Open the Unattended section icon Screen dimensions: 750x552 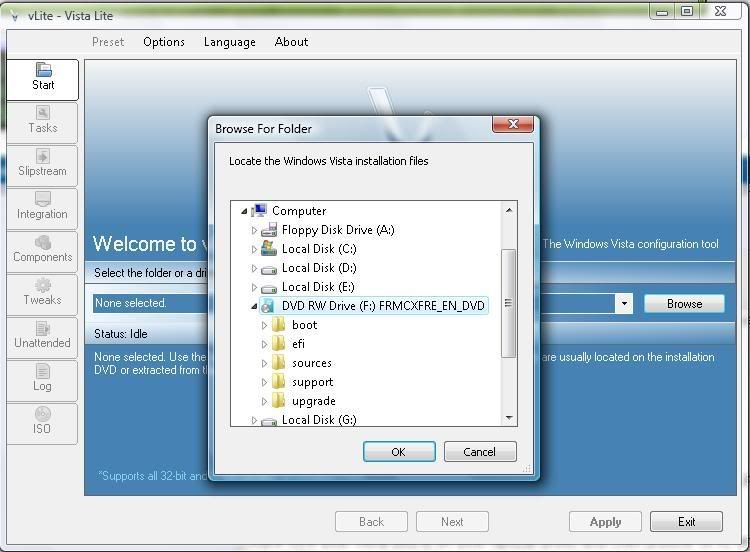(43, 328)
